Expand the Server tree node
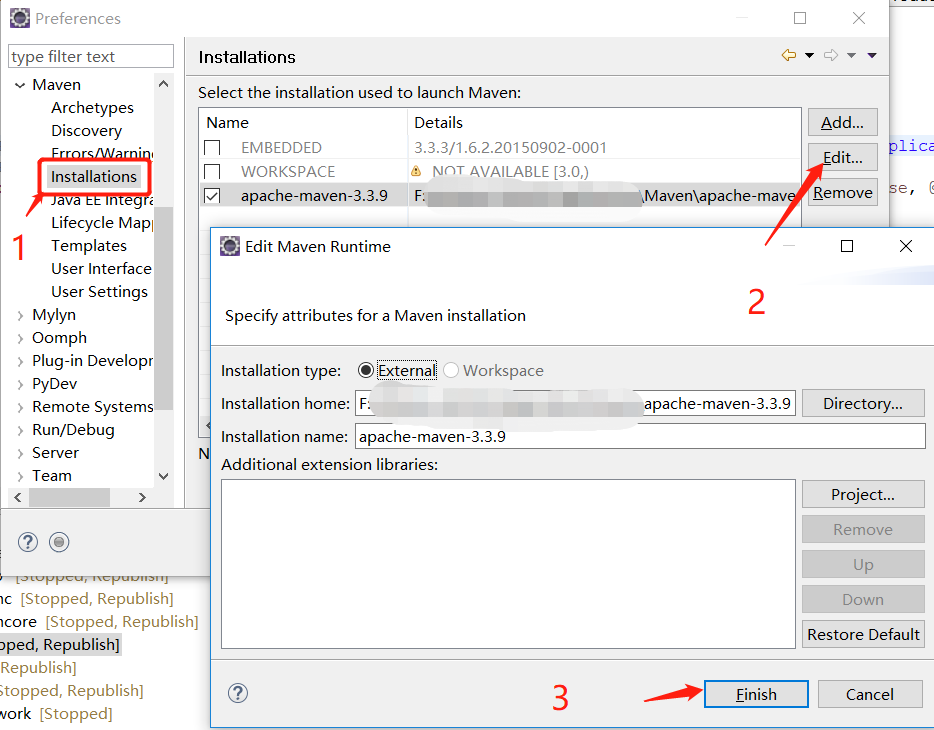934x730 pixels. 20,453
